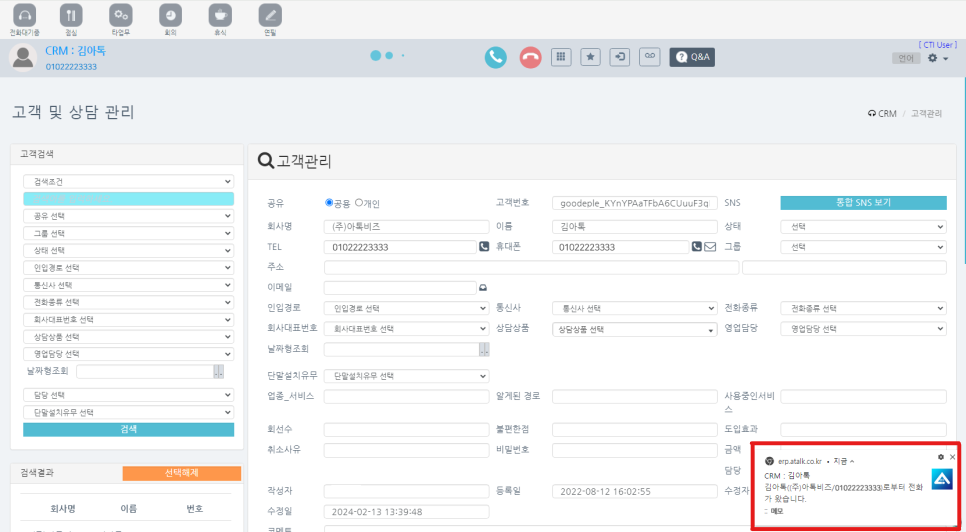This screenshot has height=532, width=966.
Task: Open the gear settings menu near 언어
Action: pyautogui.click(x=933, y=58)
